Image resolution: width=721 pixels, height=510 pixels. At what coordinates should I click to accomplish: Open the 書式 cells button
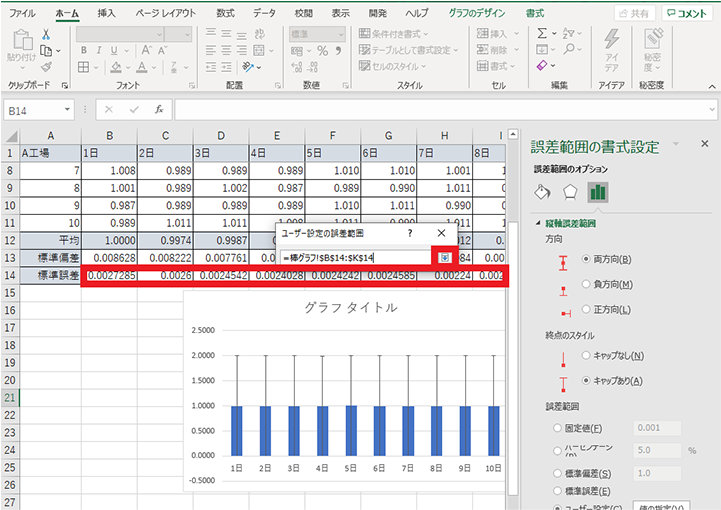tap(494, 66)
